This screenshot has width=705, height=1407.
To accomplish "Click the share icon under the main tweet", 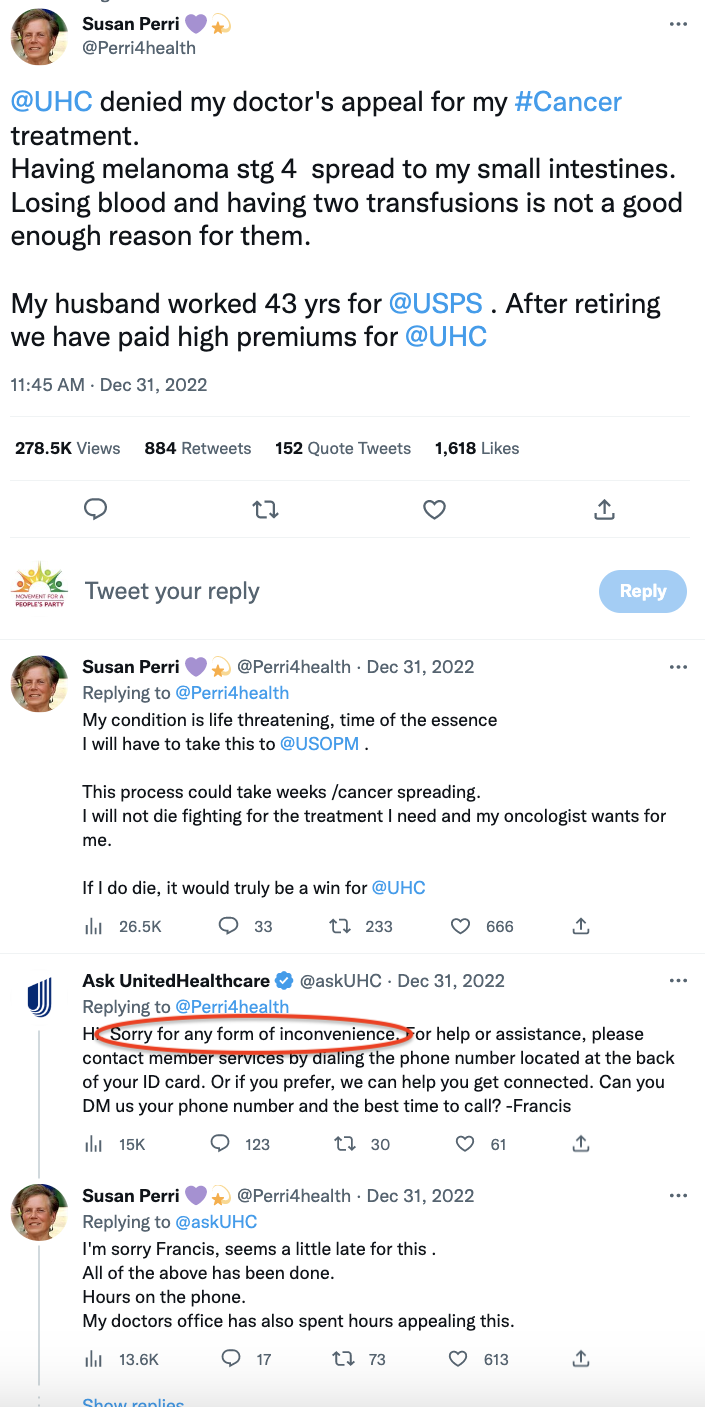I will 604,510.
